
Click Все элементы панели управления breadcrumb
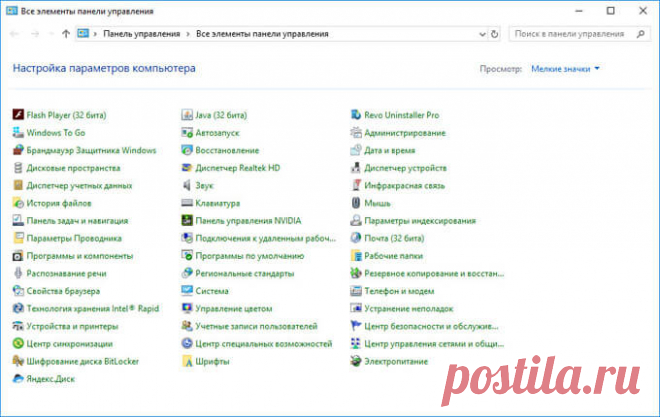tap(262, 34)
